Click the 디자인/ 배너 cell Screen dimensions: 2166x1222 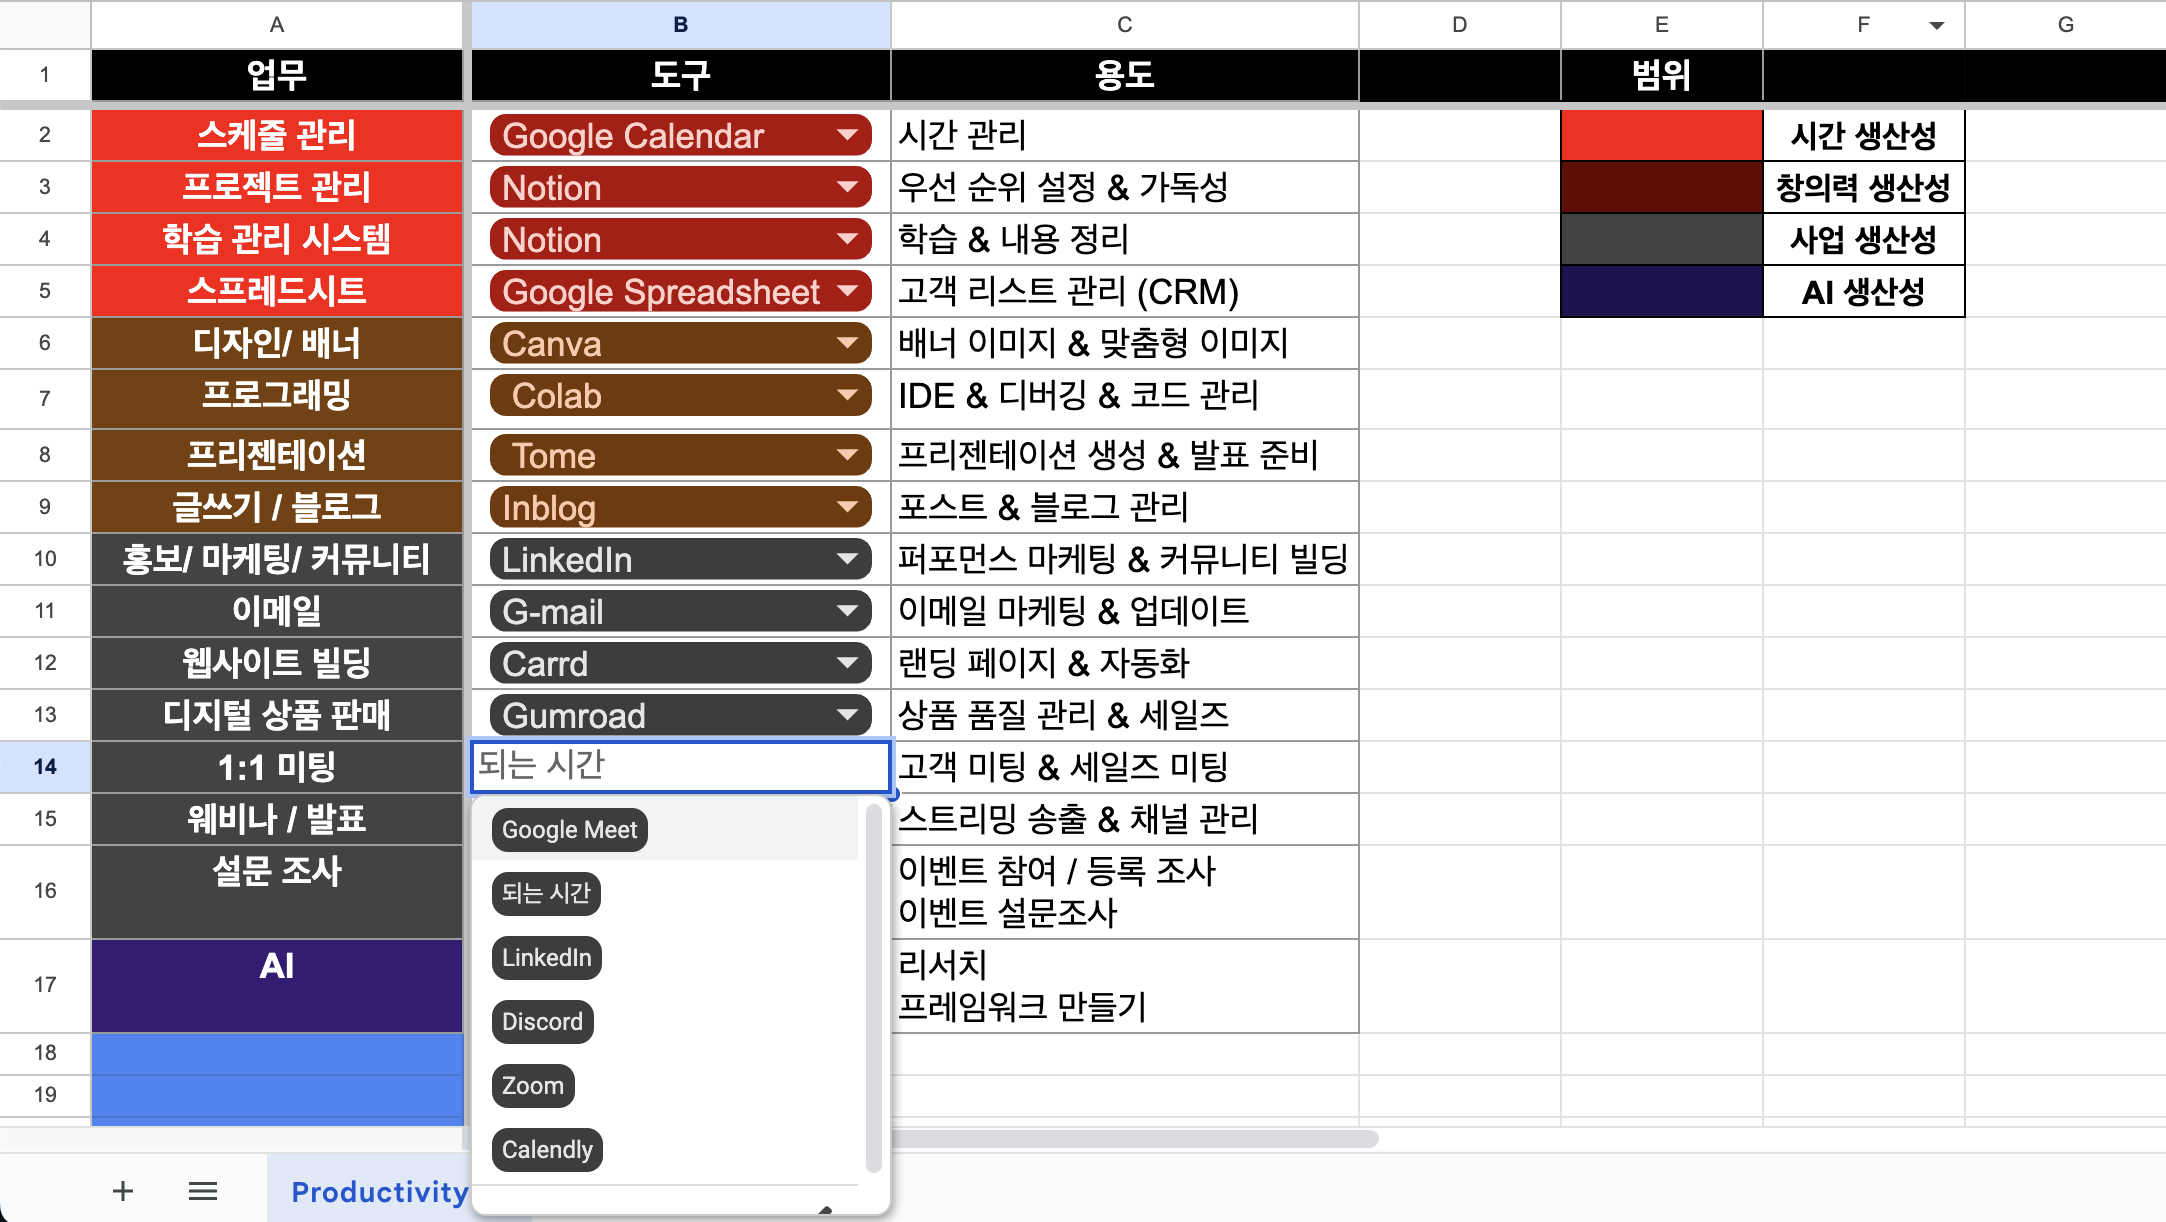(x=277, y=343)
